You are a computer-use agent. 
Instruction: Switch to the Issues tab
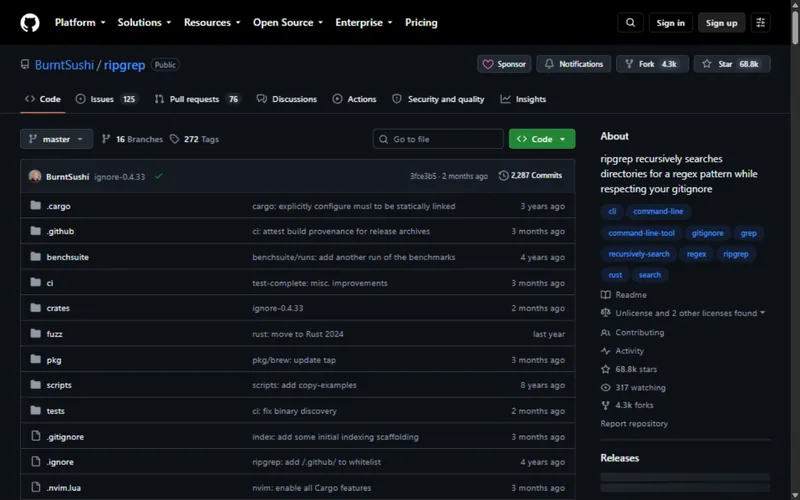click(x=107, y=99)
